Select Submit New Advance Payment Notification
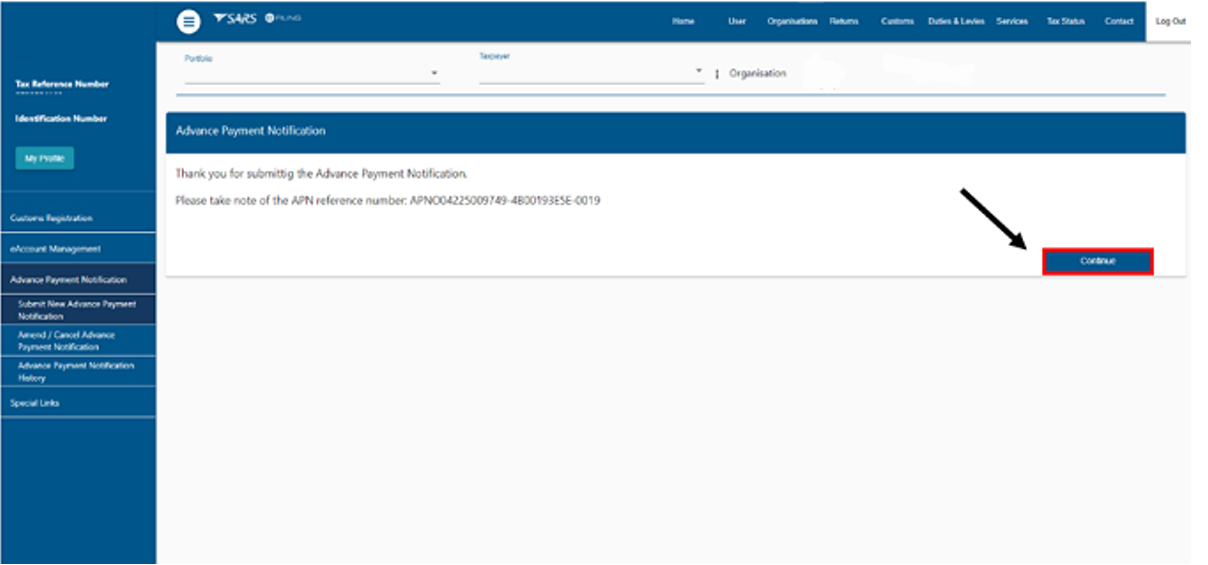The height and width of the screenshot is (565, 1208). click(x=77, y=310)
